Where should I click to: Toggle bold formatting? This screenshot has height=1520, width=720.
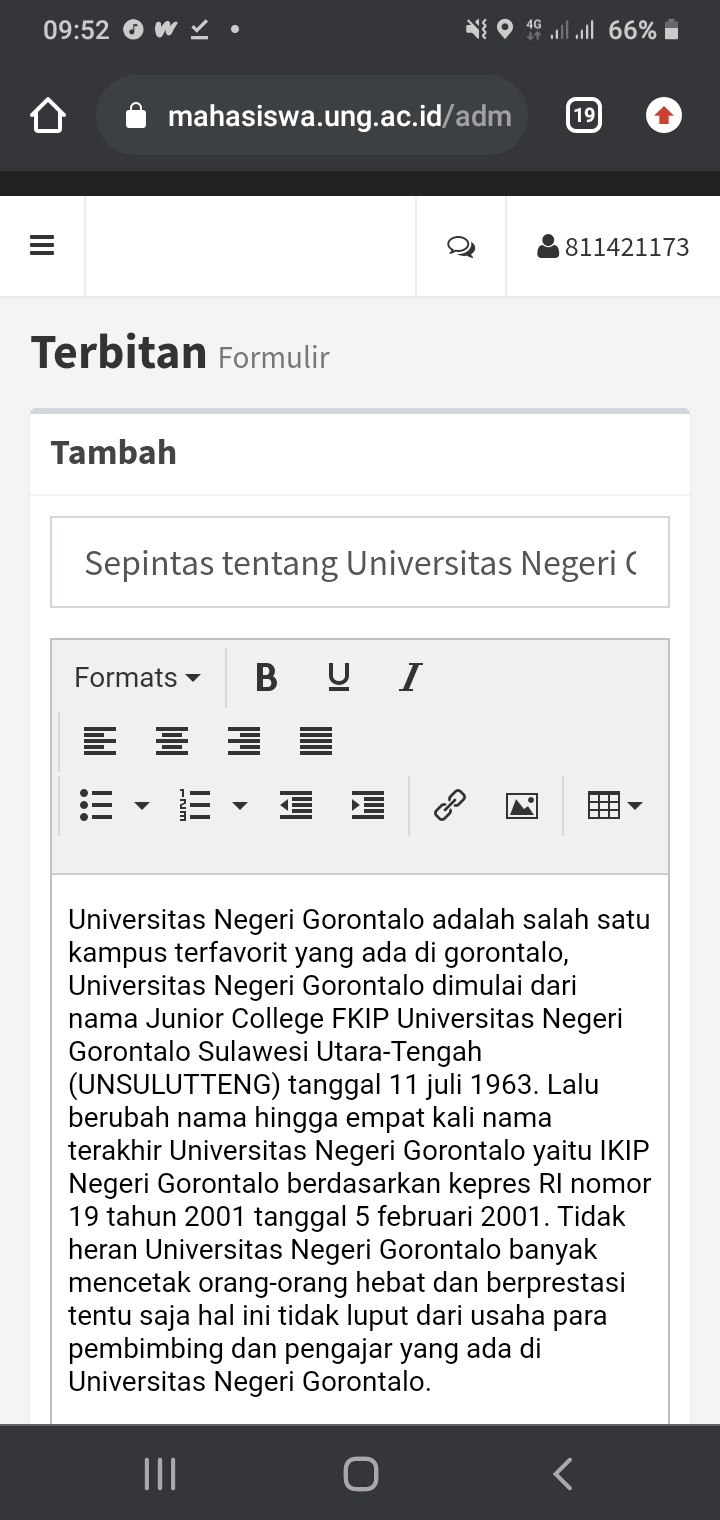[x=266, y=677]
